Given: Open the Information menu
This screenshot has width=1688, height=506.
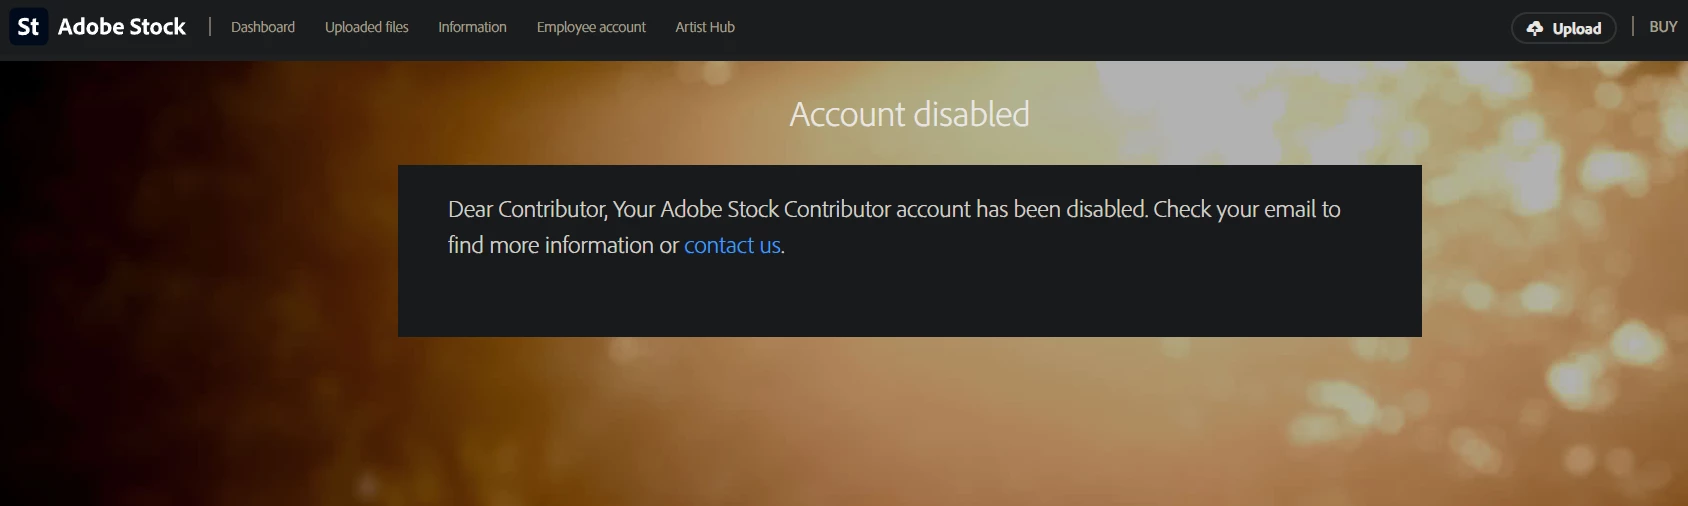Looking at the screenshot, I should tap(472, 27).
